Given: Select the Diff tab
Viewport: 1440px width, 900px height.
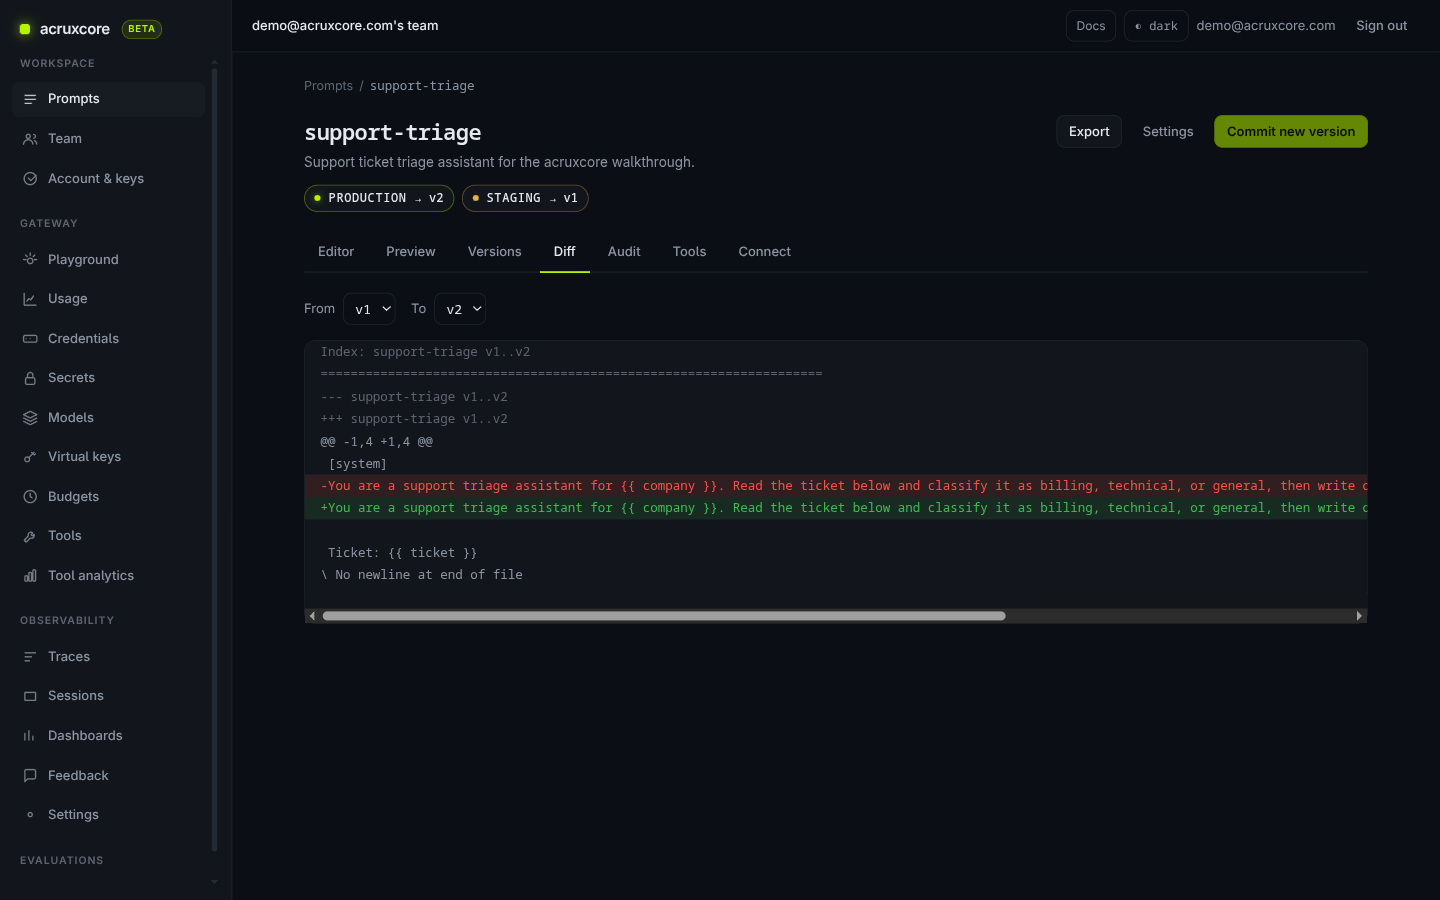Looking at the screenshot, I should [x=565, y=252].
